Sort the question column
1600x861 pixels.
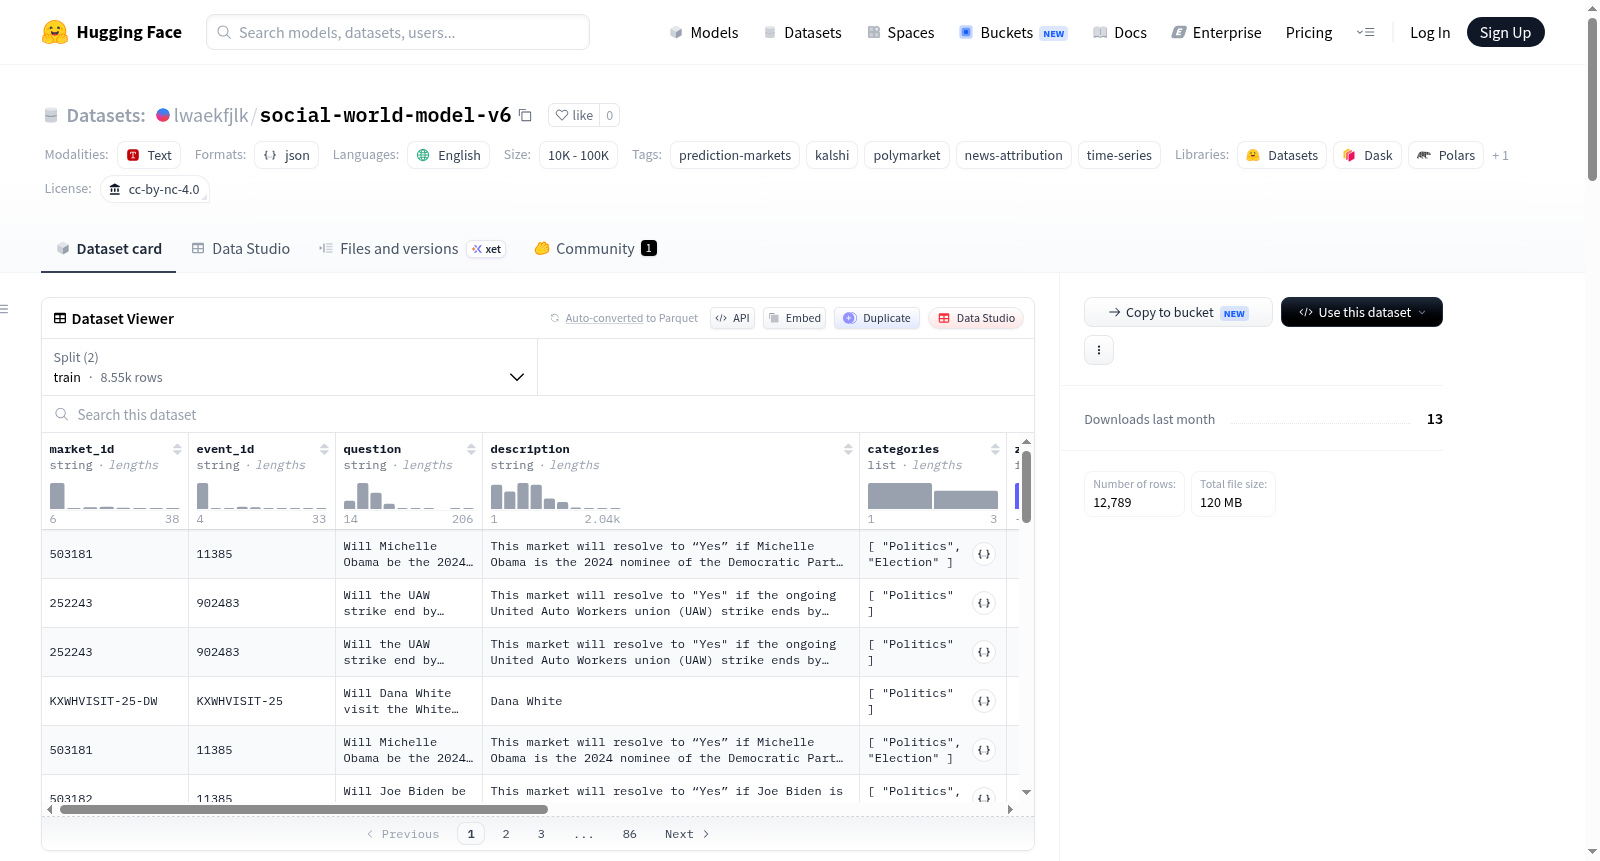point(471,449)
